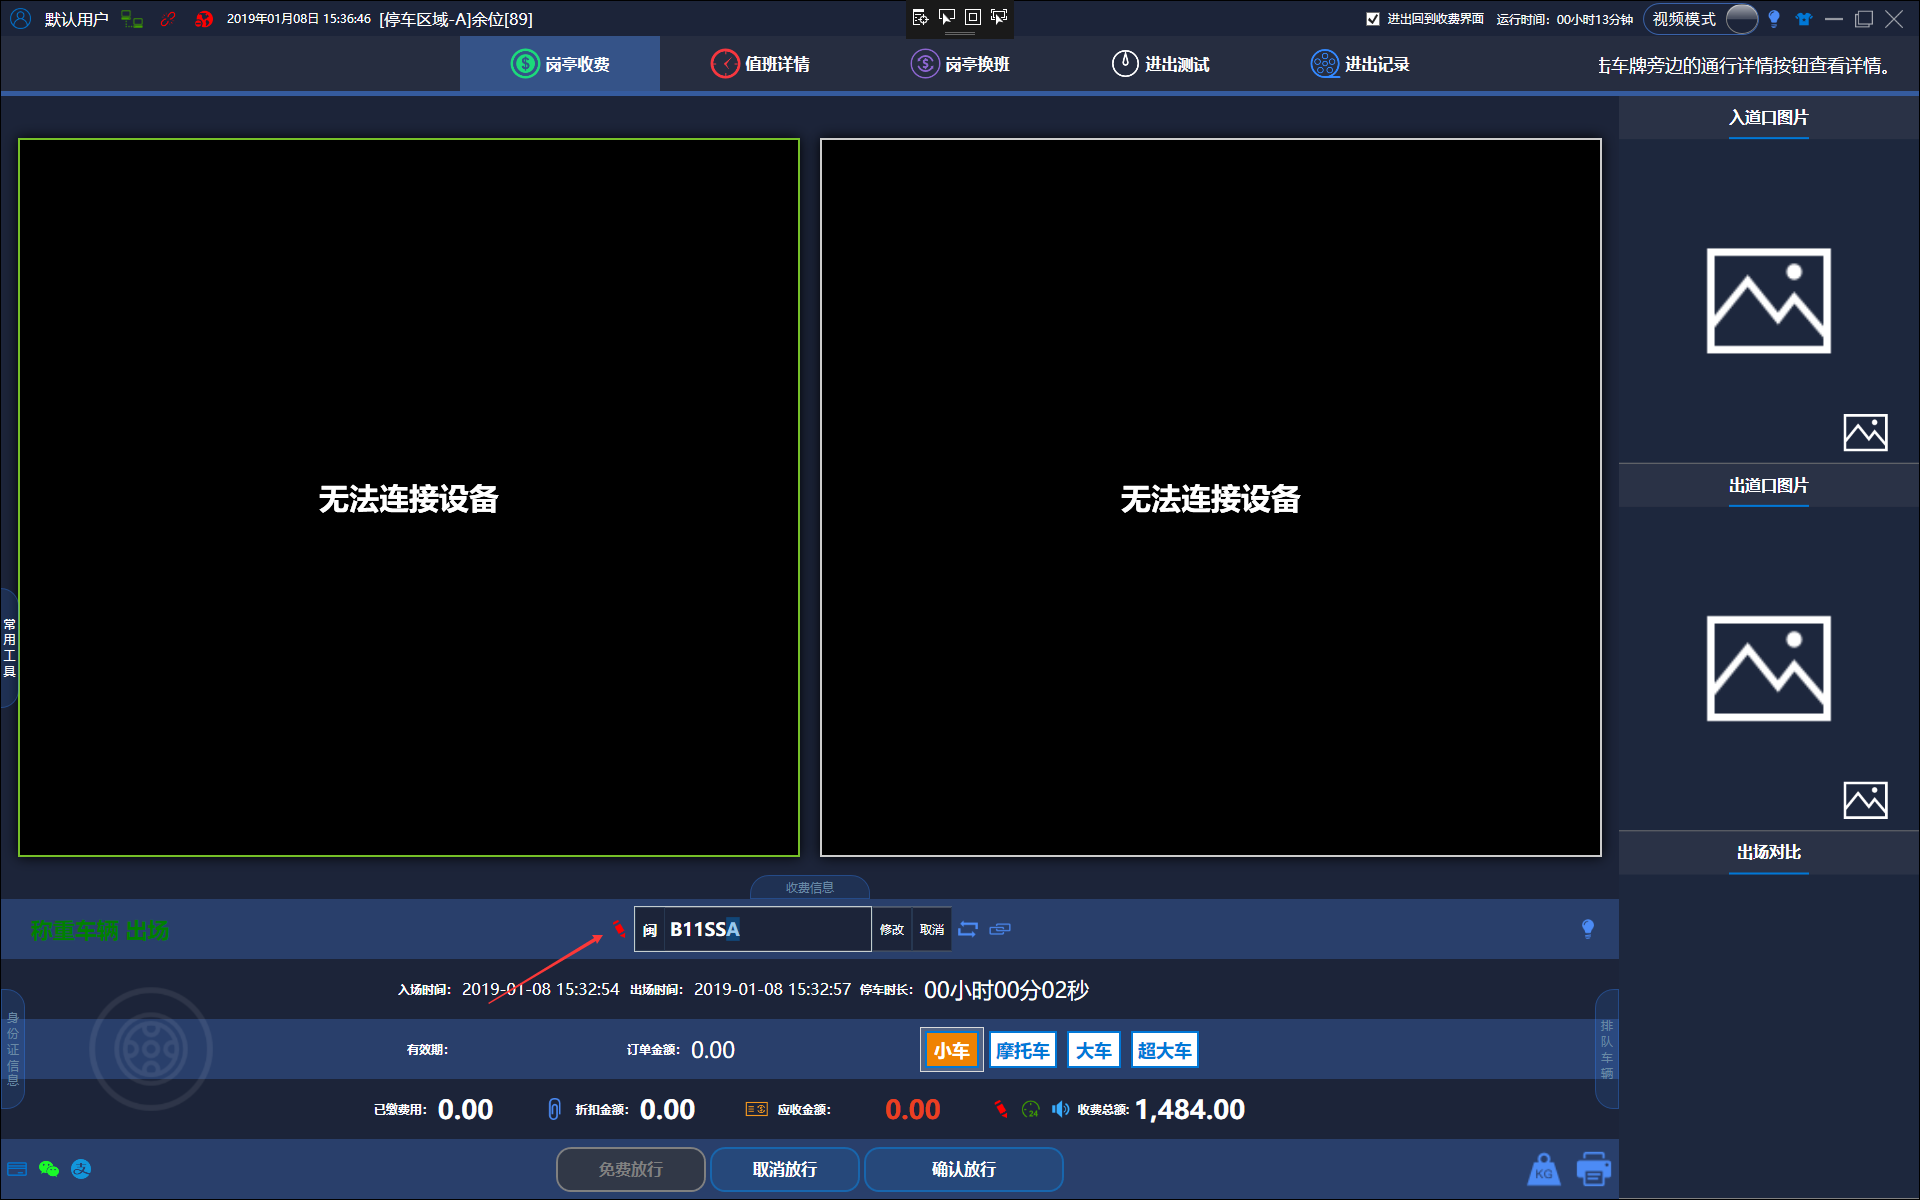Click red pen icon beside plate number field

(620, 929)
